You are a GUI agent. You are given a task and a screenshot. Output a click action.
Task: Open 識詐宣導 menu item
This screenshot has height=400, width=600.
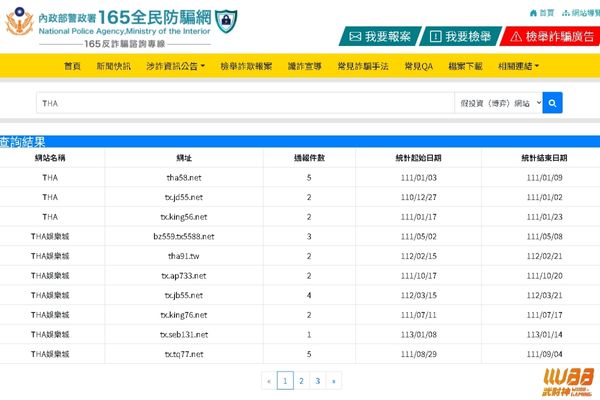pyautogui.click(x=305, y=66)
